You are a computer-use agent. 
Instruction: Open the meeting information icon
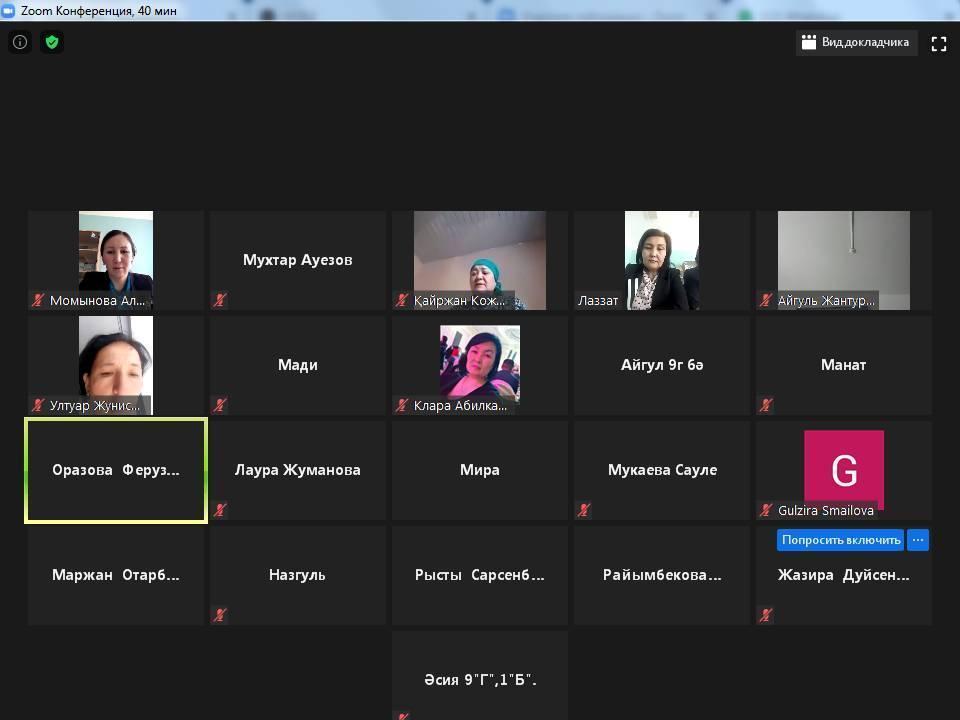[20, 42]
